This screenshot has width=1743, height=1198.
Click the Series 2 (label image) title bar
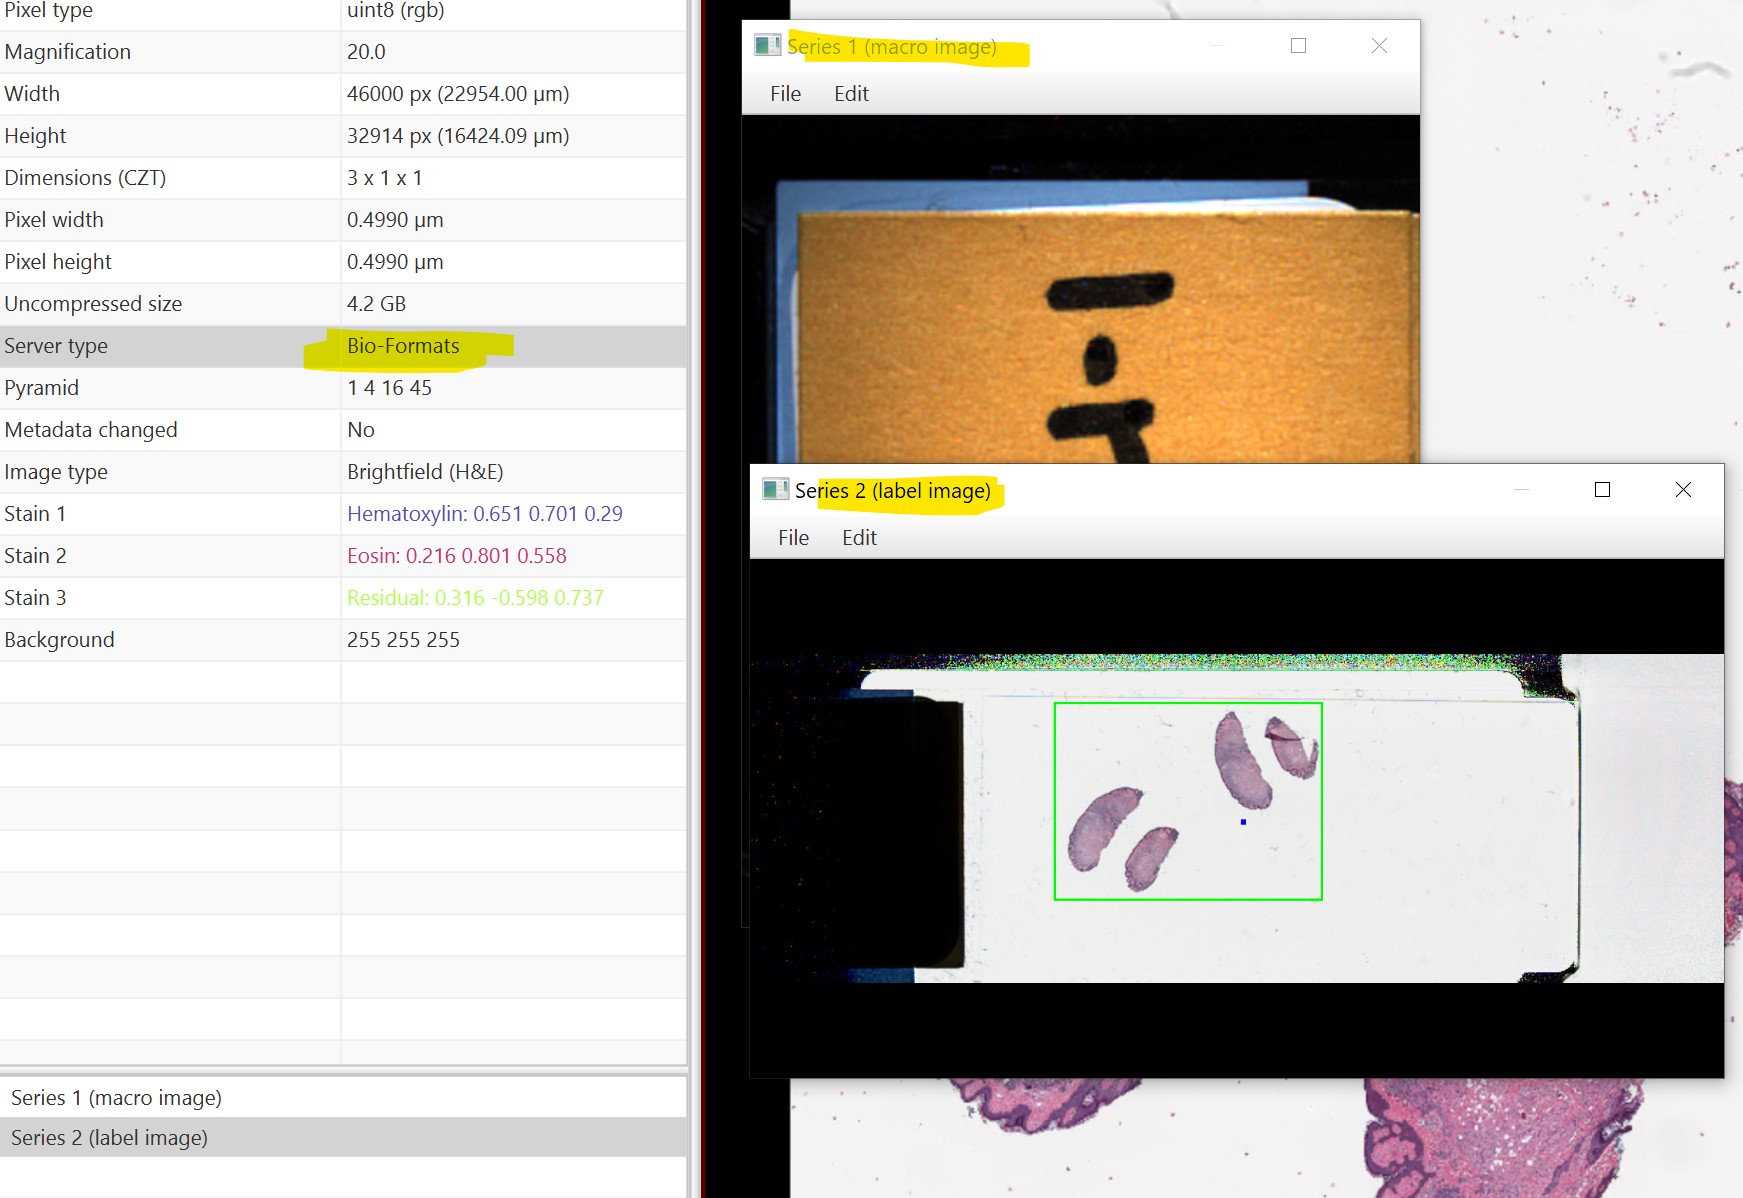point(1236,490)
